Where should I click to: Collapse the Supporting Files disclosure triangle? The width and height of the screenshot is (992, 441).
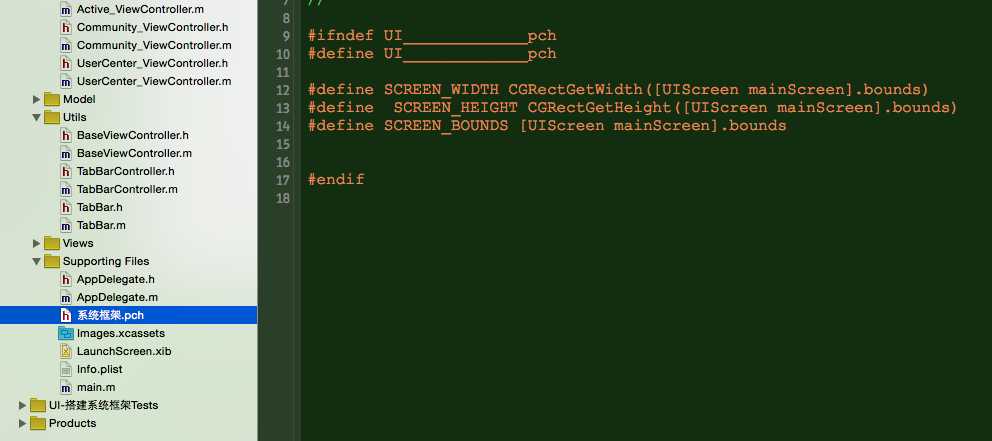(37, 261)
